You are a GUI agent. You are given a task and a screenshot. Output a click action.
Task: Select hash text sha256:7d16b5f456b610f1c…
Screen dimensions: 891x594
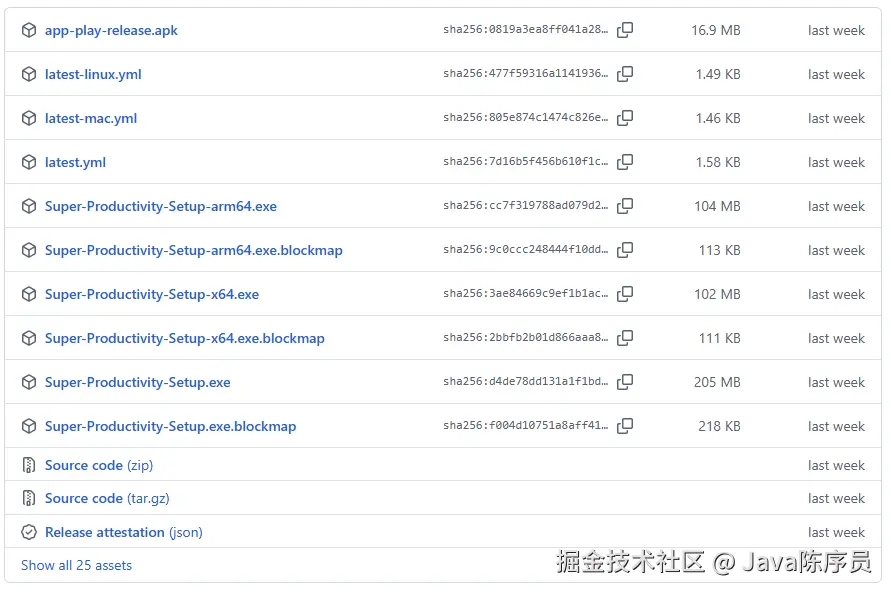click(x=526, y=161)
